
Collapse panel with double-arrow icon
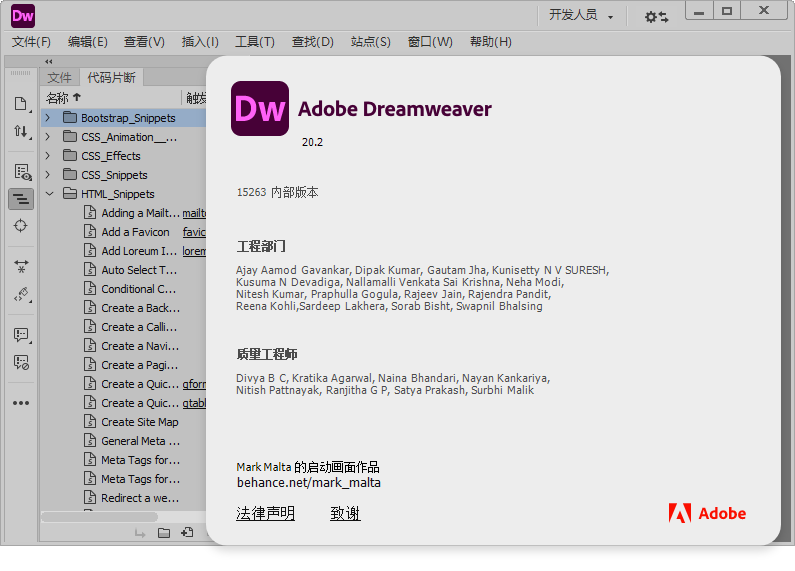tap(49, 61)
